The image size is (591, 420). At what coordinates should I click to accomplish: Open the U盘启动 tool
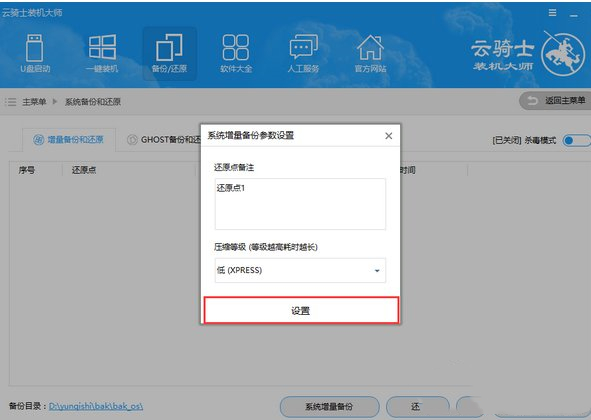pyautogui.click(x=35, y=53)
